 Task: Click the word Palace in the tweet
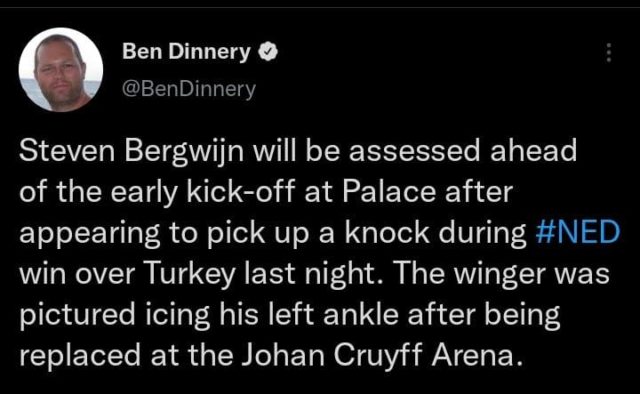coord(389,191)
